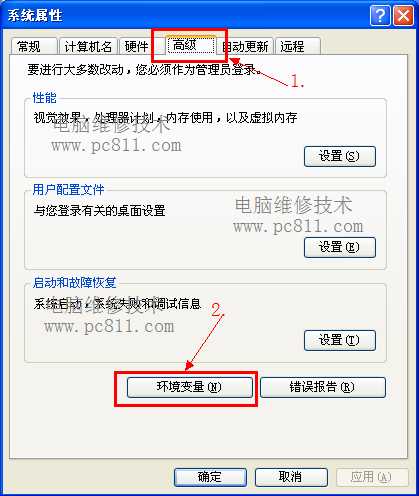Switch to the 常规 tab
Viewport: 419px width, 496px height.
34,46
